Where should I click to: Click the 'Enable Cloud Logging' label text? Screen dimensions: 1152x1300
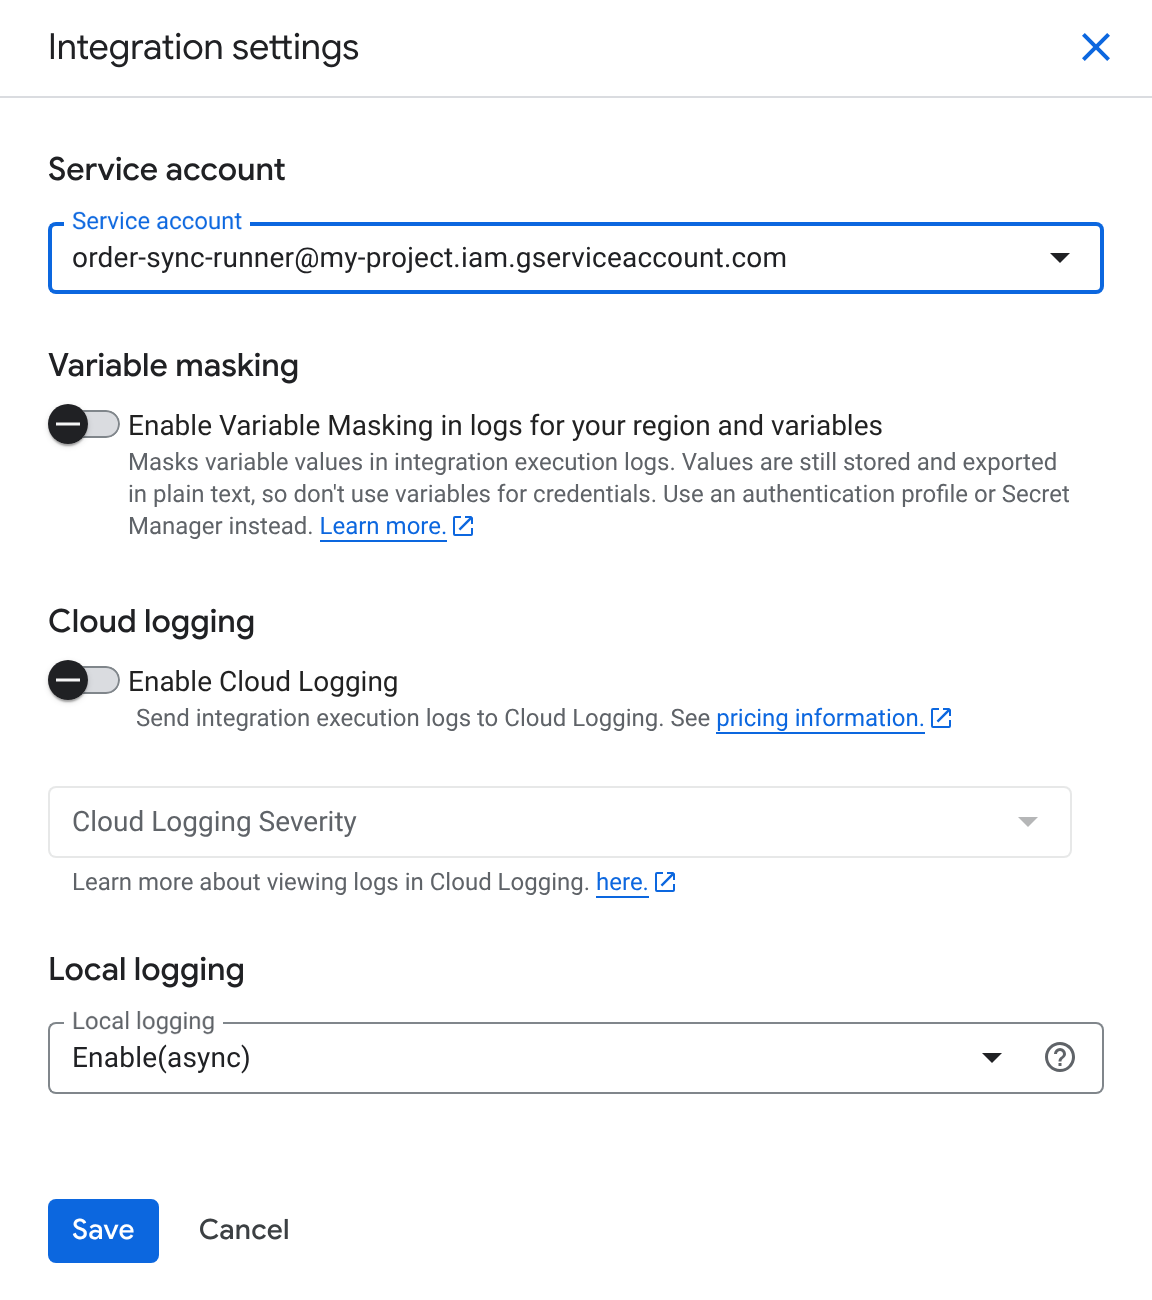tap(263, 681)
